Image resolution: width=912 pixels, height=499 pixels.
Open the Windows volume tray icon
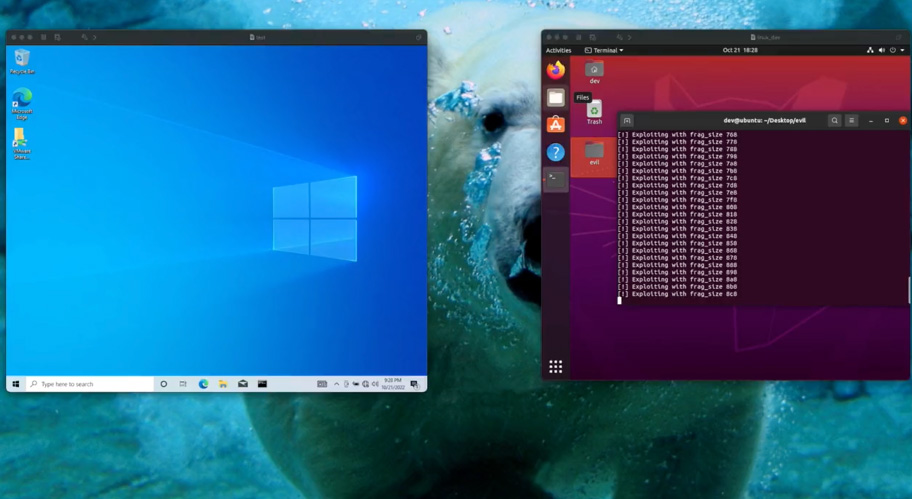pos(375,384)
